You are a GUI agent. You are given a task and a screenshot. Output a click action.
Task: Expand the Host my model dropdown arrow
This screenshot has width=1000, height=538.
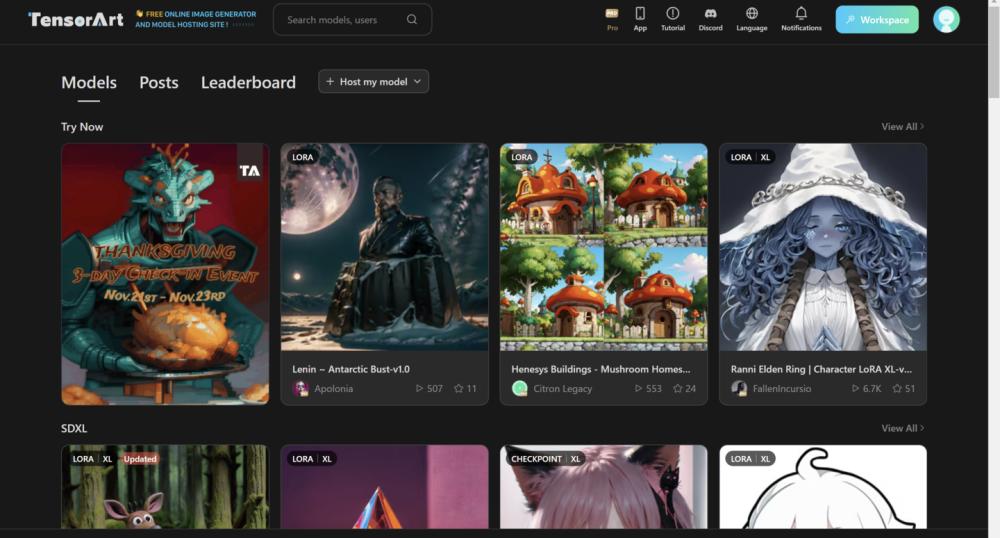417,82
